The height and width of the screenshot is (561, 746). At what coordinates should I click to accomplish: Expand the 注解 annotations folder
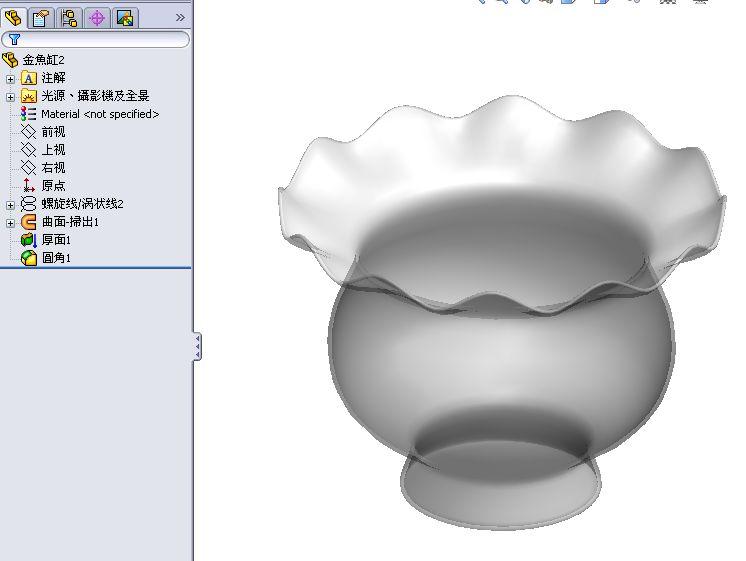[x=10, y=79]
